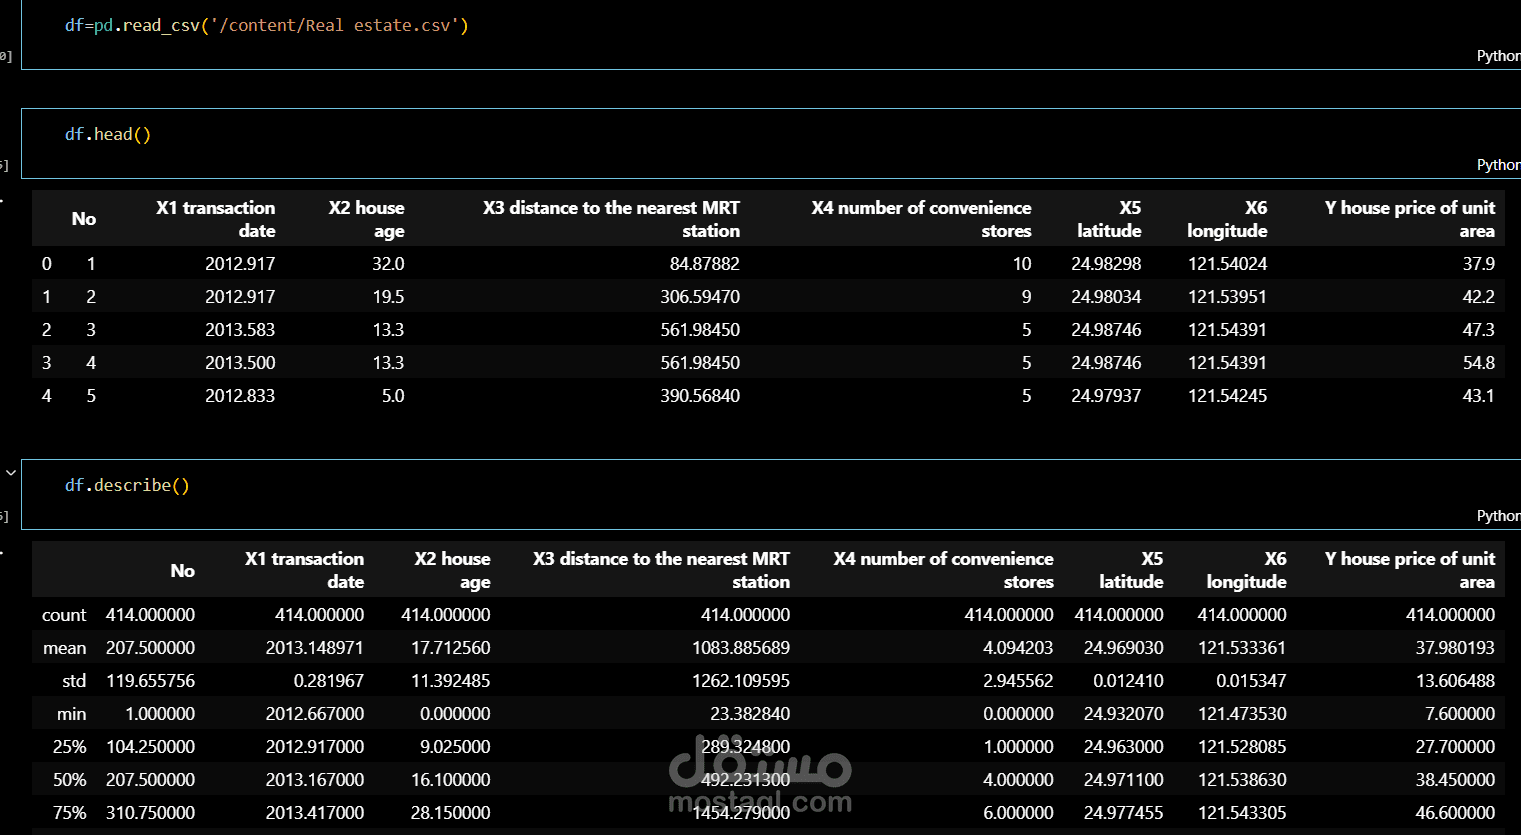Select longitude value 121.54024

click(x=1227, y=264)
